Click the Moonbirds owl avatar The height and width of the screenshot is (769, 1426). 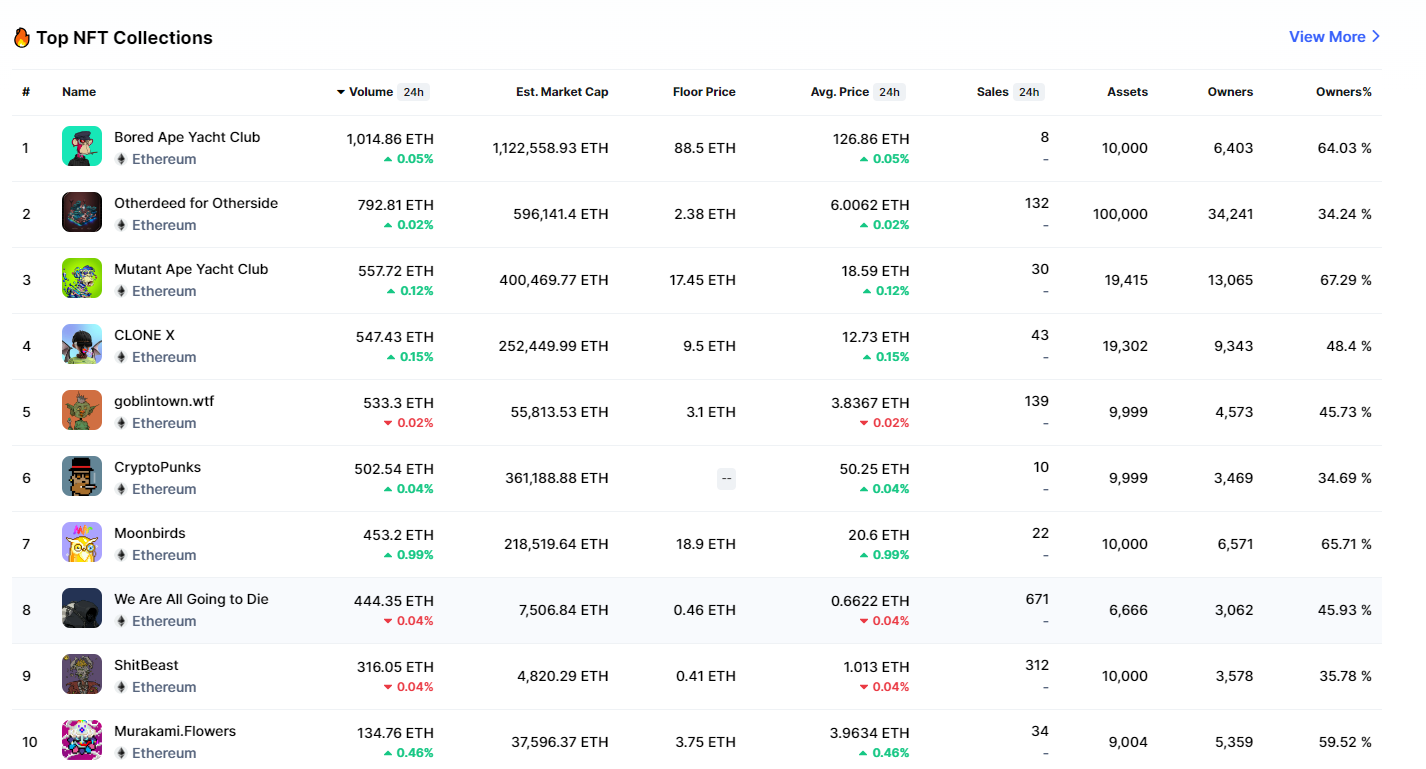[82, 542]
